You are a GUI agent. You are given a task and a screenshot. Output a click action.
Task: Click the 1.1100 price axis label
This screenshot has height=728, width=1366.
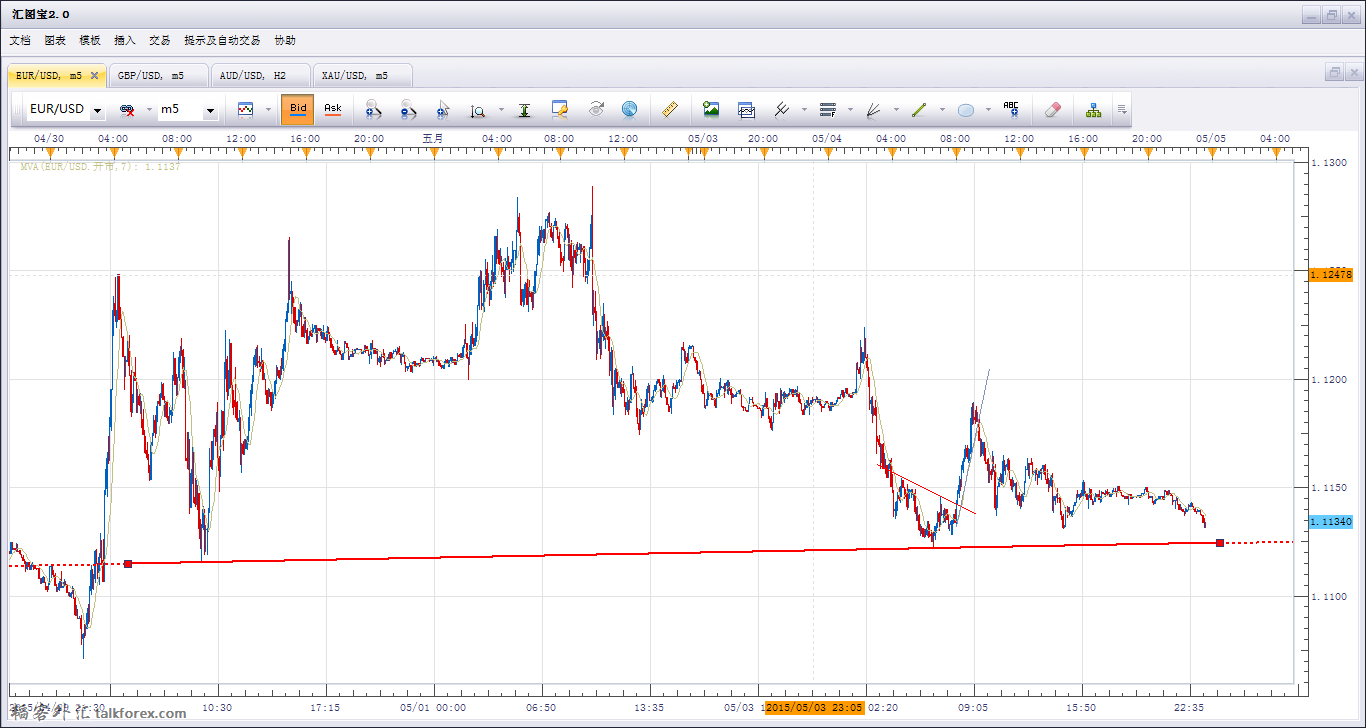pyautogui.click(x=1329, y=596)
